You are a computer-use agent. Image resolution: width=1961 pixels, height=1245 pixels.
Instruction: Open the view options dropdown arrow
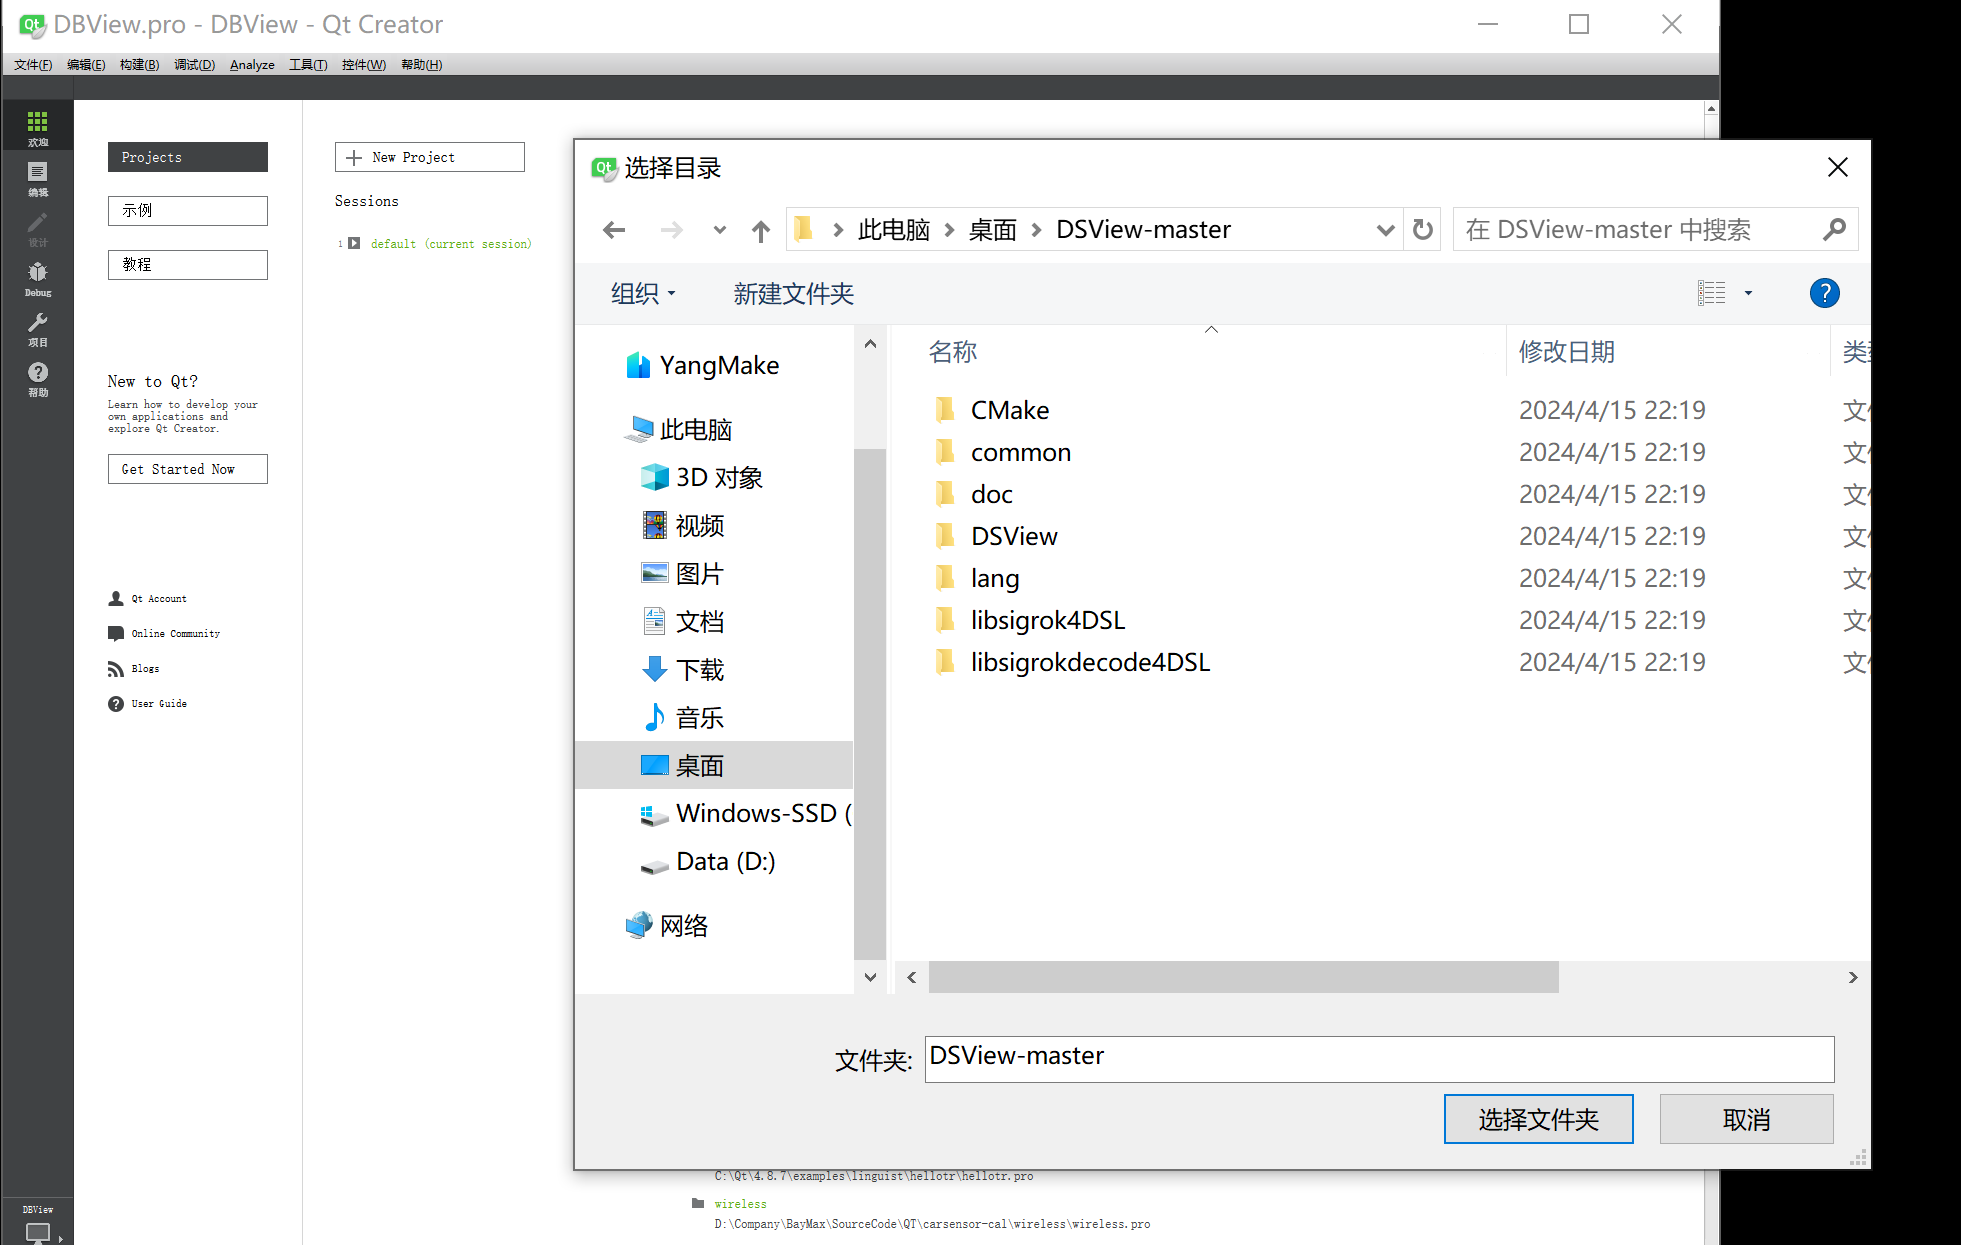pos(1749,293)
